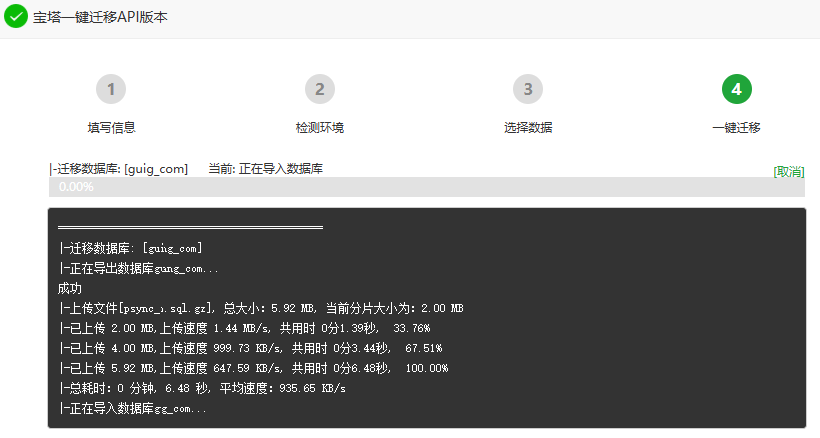Click the log line 总耗时 平均速度 935.65 KB/s
The image size is (820, 438).
(x=202, y=388)
